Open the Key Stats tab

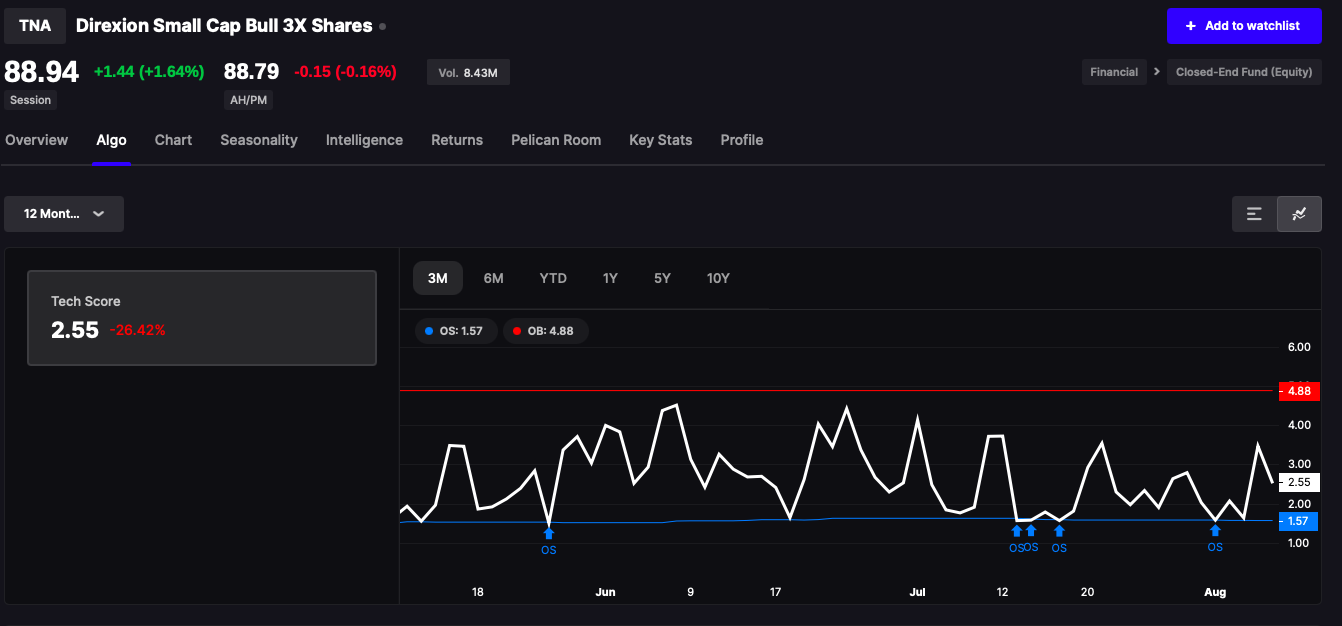coord(660,140)
